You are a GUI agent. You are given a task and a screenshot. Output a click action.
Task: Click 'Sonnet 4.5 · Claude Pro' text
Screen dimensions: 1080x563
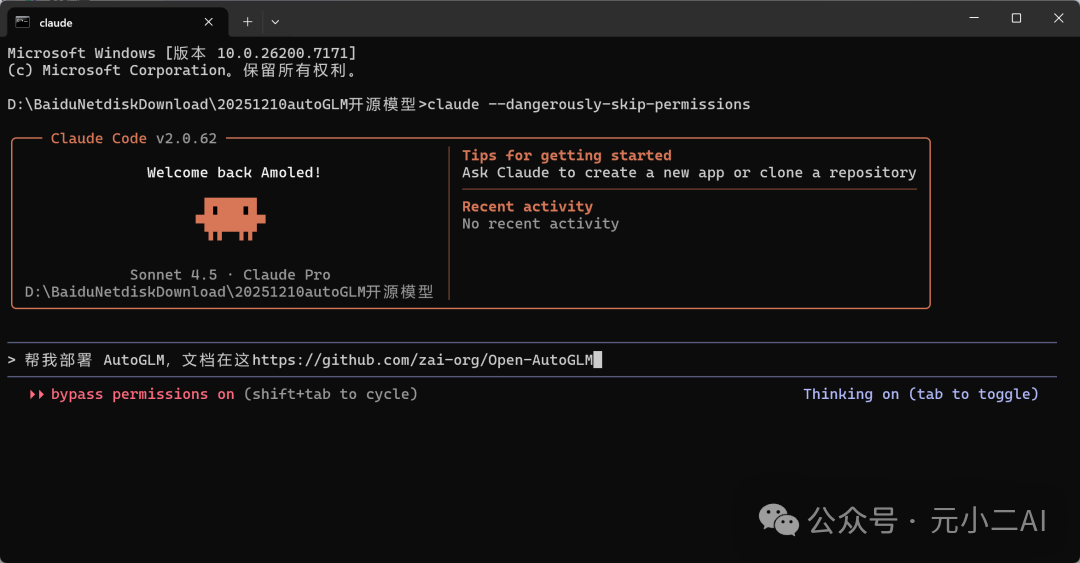click(x=230, y=274)
